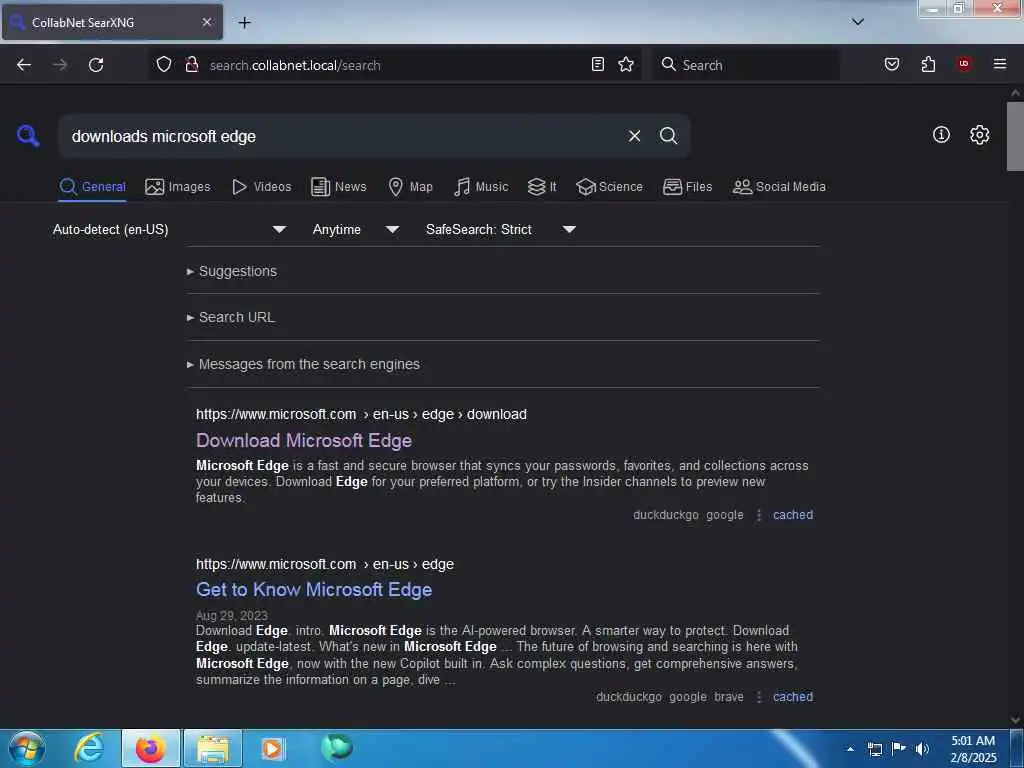Click the SearXNG logo magnifier icon
Screen dimensions: 1024x768
[28, 136]
